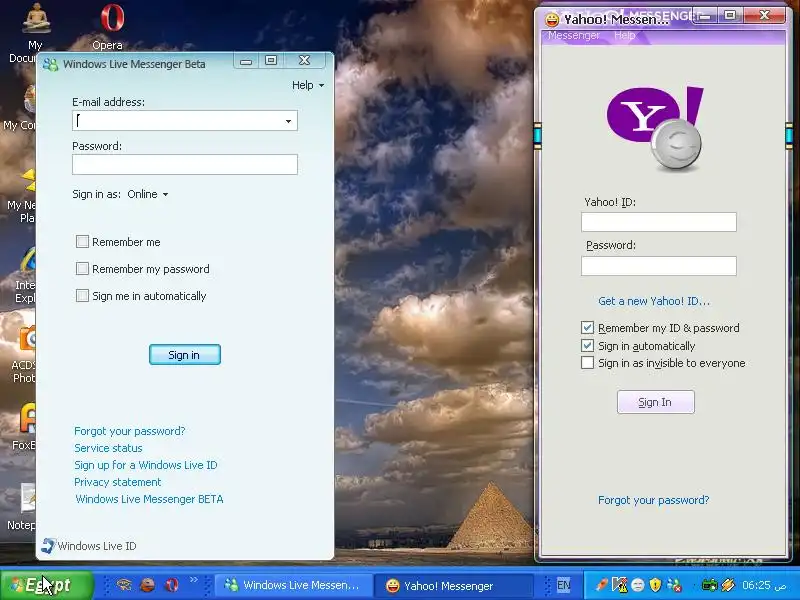This screenshot has height=600, width=800.
Task: Check Sign me in automatically
Action: [x=82, y=296]
